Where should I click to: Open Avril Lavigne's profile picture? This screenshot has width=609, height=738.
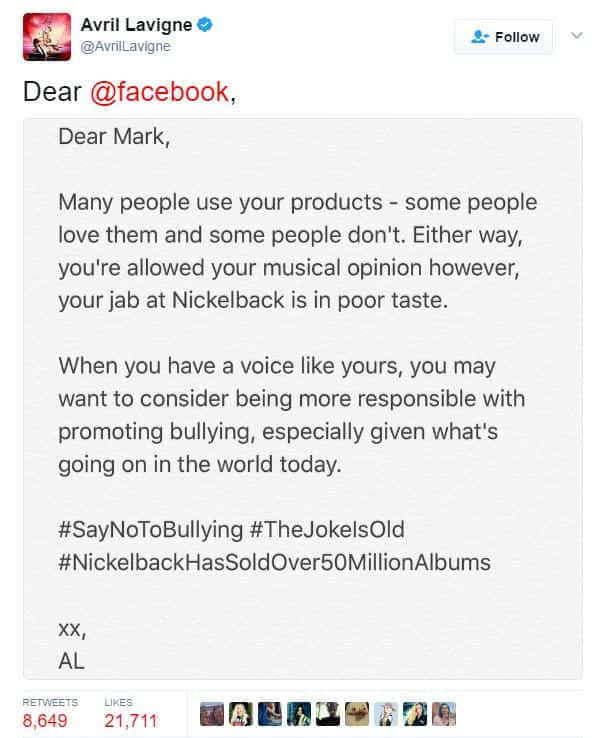(x=46, y=37)
